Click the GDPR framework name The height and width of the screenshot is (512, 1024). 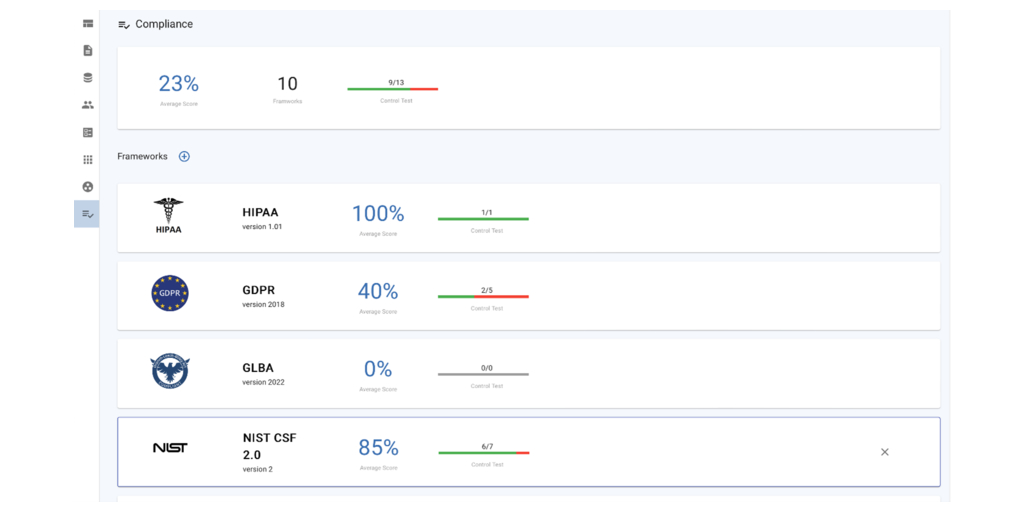coord(260,290)
